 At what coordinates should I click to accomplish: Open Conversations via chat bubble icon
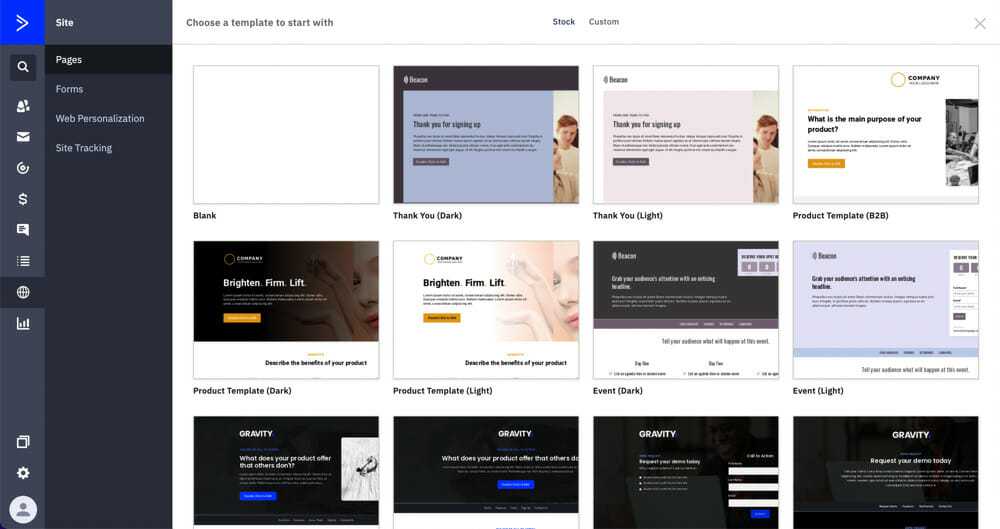(22, 230)
